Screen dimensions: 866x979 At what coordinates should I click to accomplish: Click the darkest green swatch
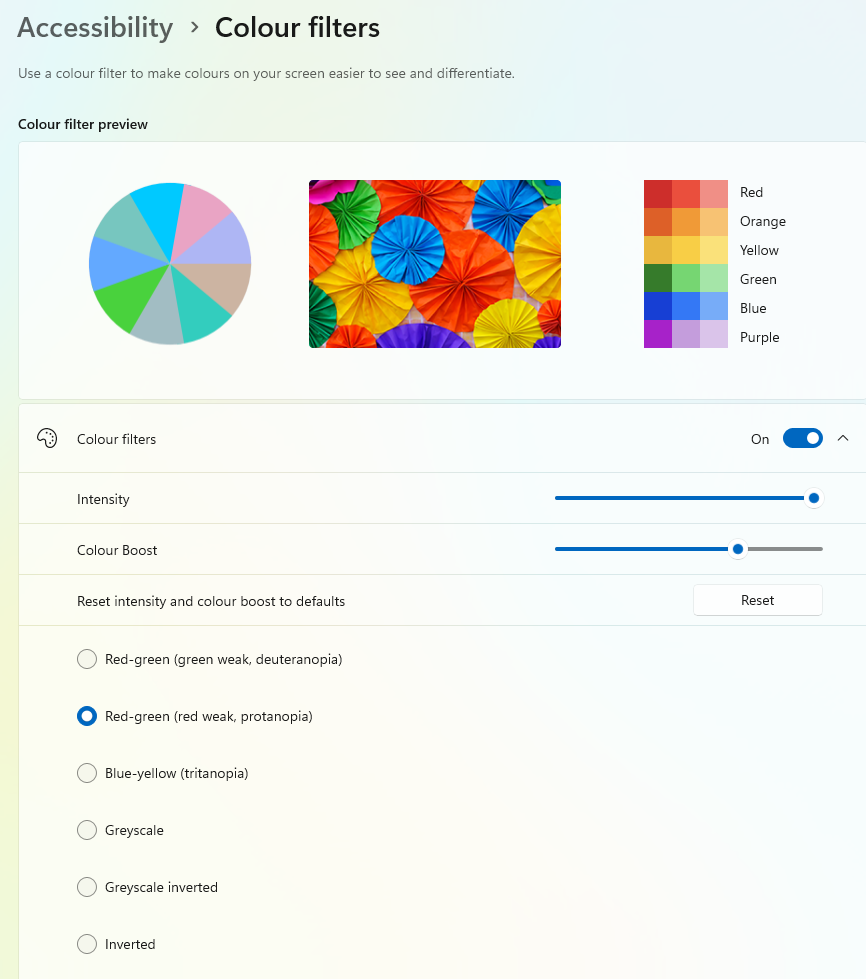(657, 279)
